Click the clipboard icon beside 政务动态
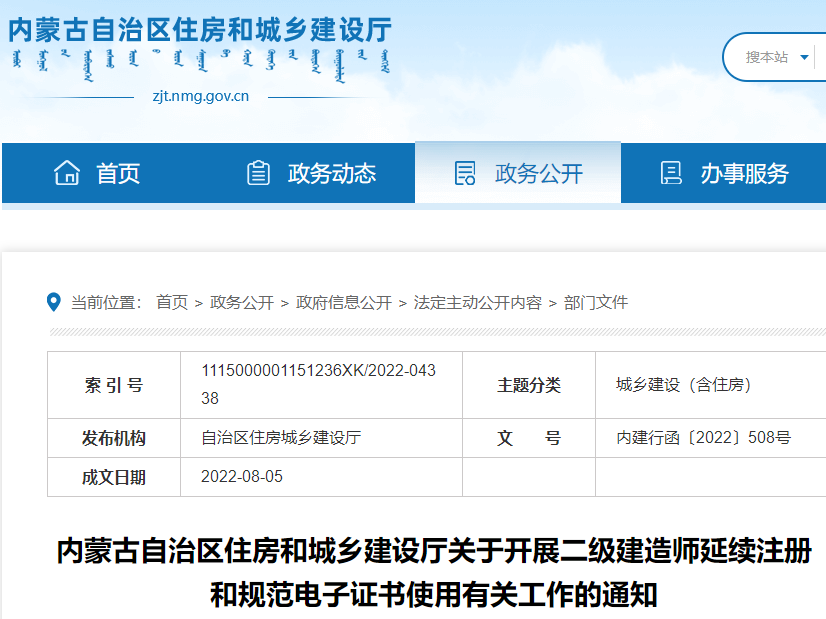 (258, 172)
